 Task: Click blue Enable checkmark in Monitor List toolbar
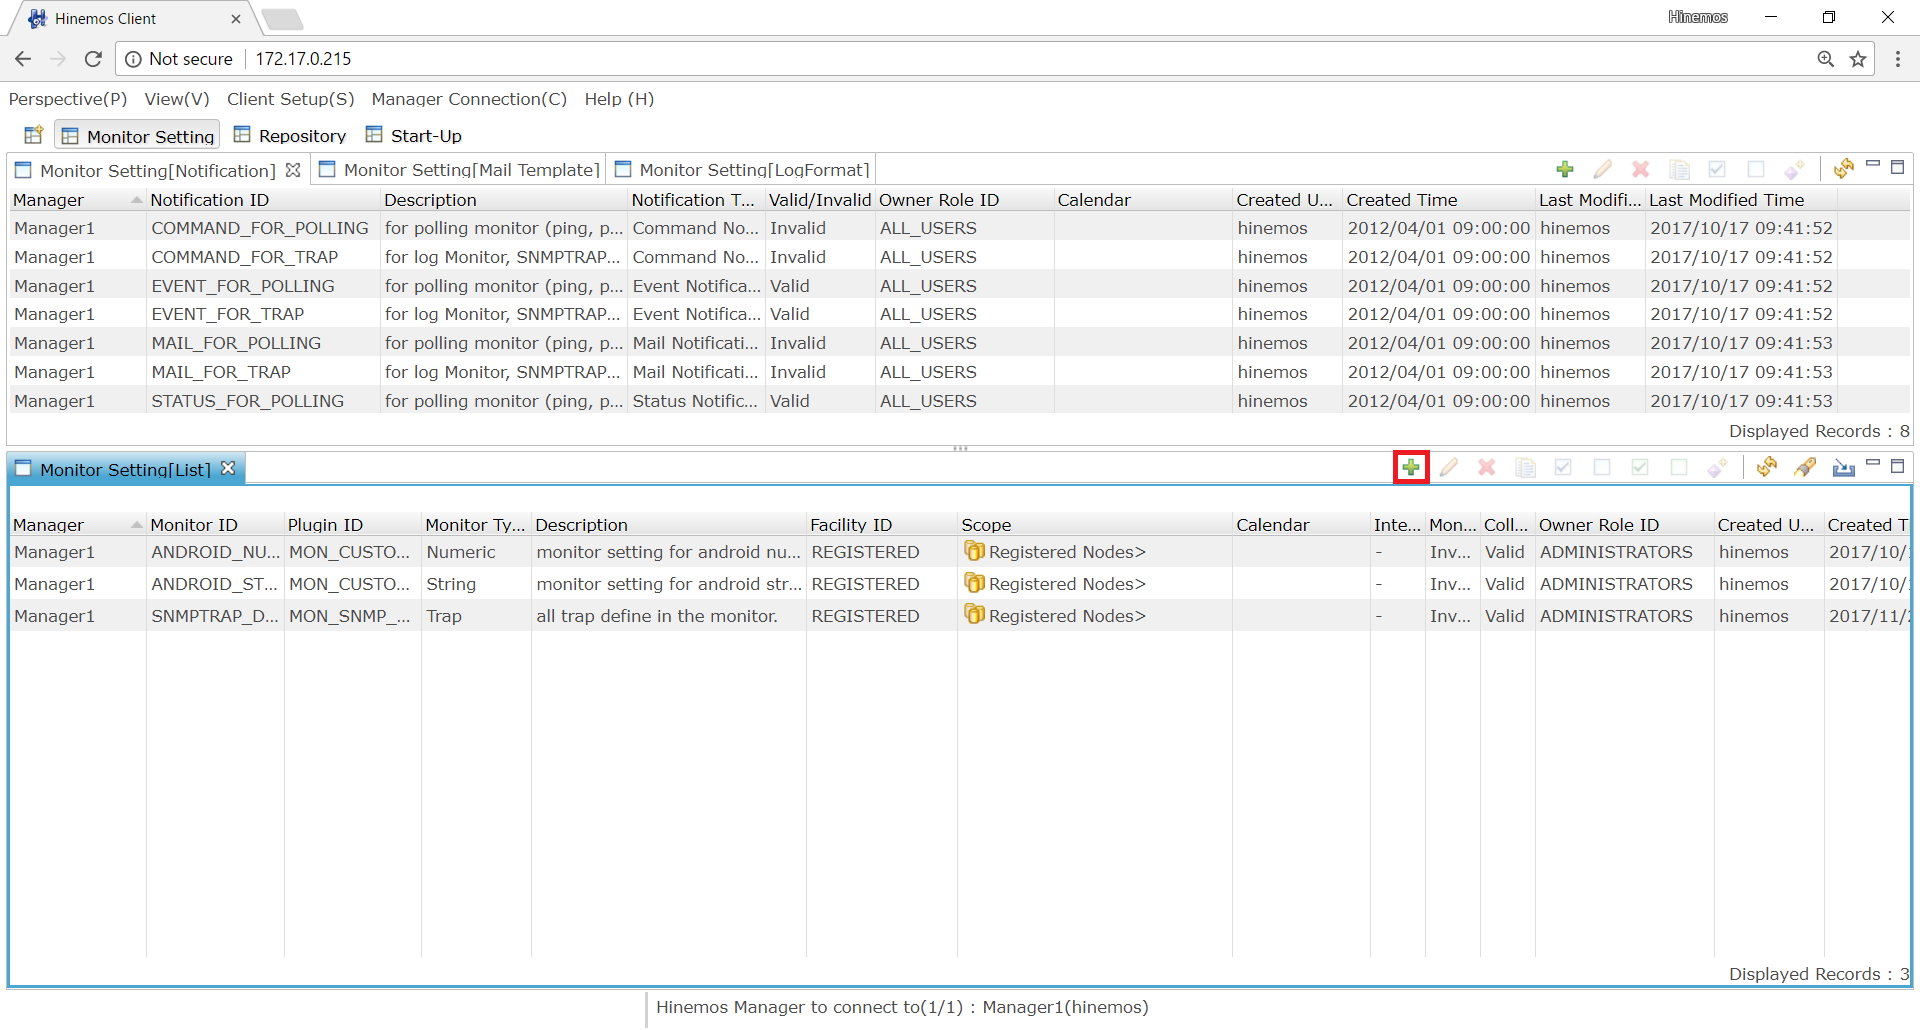[1563, 467]
